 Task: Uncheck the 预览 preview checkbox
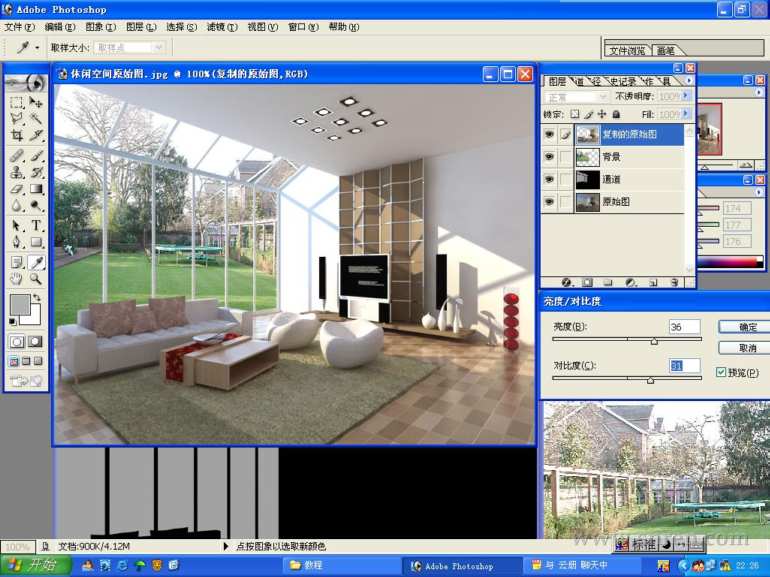[721, 372]
